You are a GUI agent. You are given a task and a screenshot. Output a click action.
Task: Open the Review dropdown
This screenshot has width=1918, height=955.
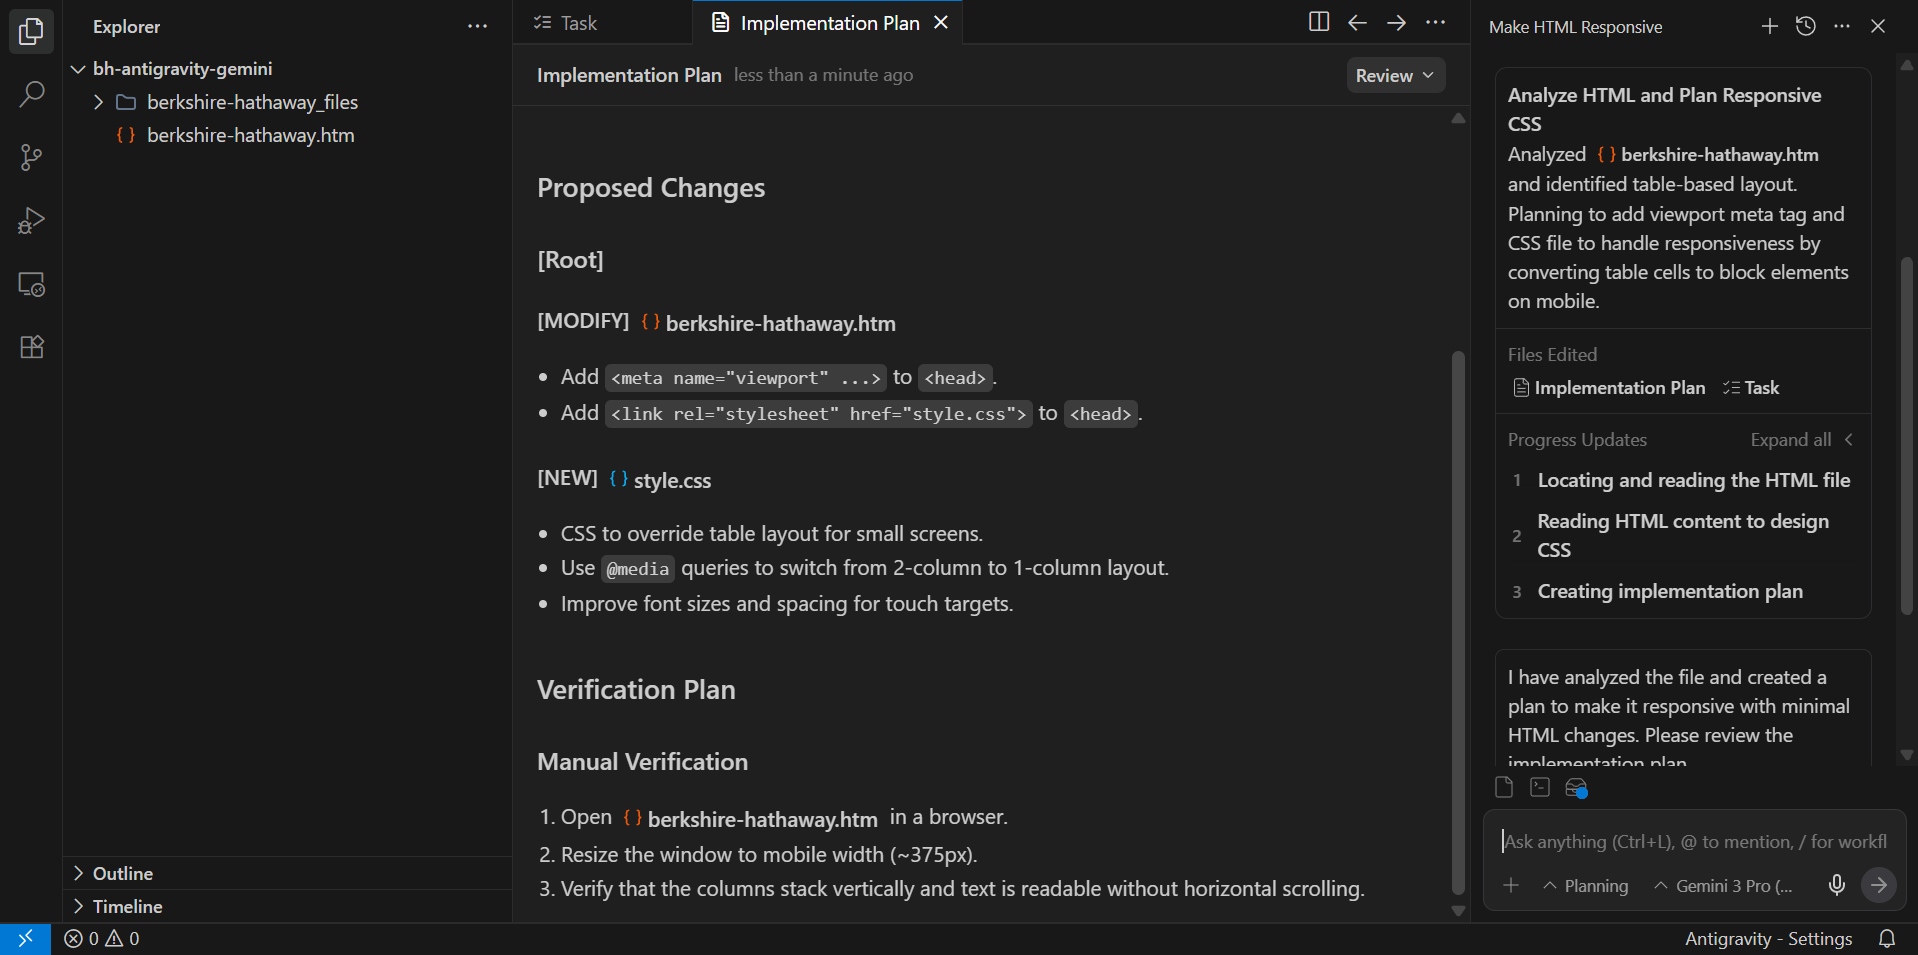[x=1394, y=76]
